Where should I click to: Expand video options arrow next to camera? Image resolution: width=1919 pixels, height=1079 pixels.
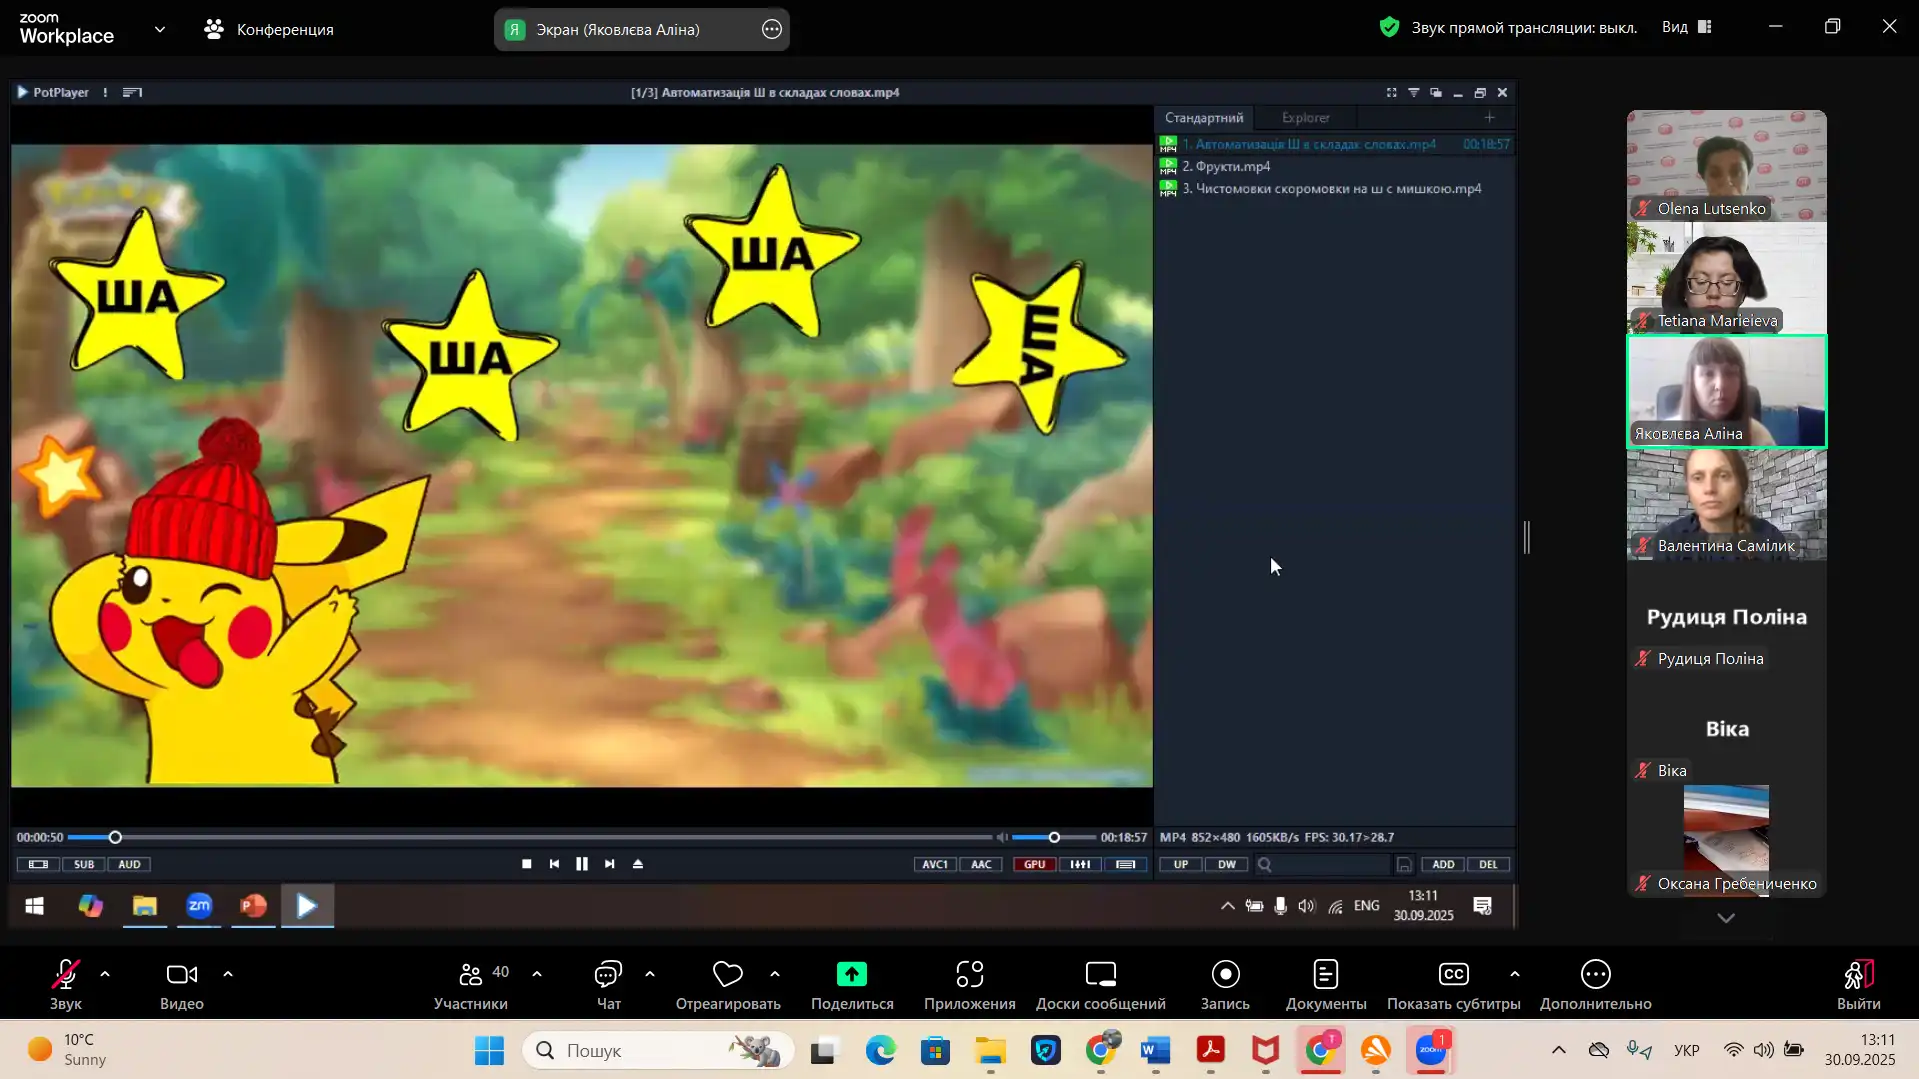(228, 974)
